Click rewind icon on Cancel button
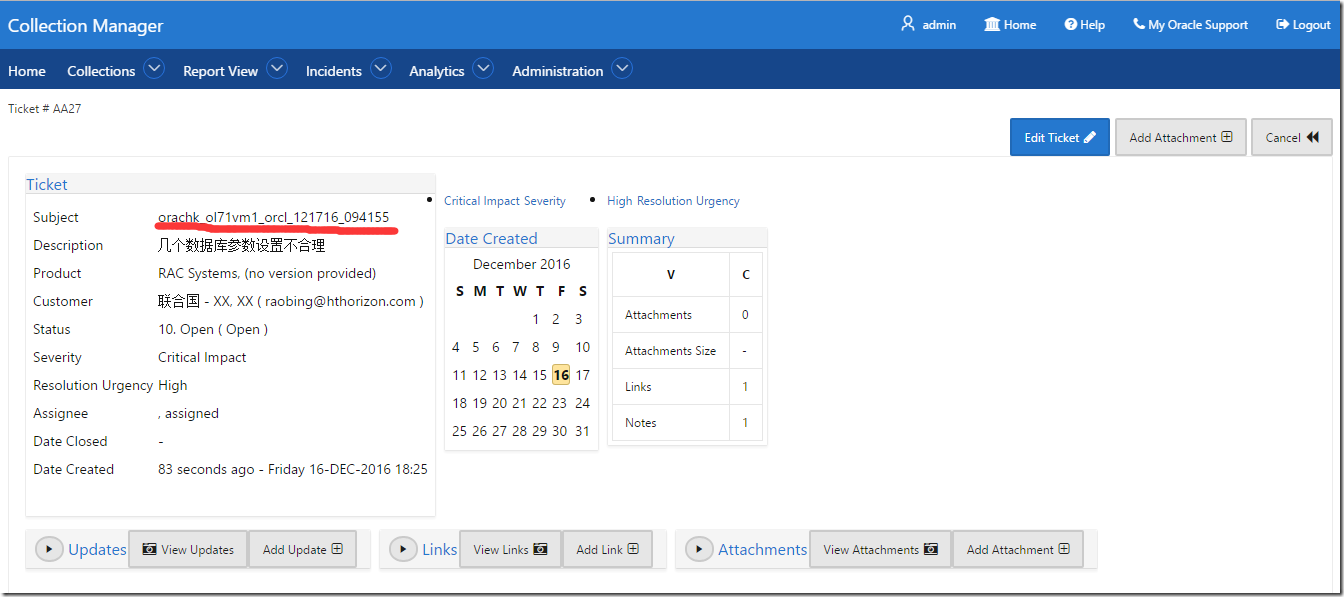Screen dimensions: 1344x597 click(1313, 138)
